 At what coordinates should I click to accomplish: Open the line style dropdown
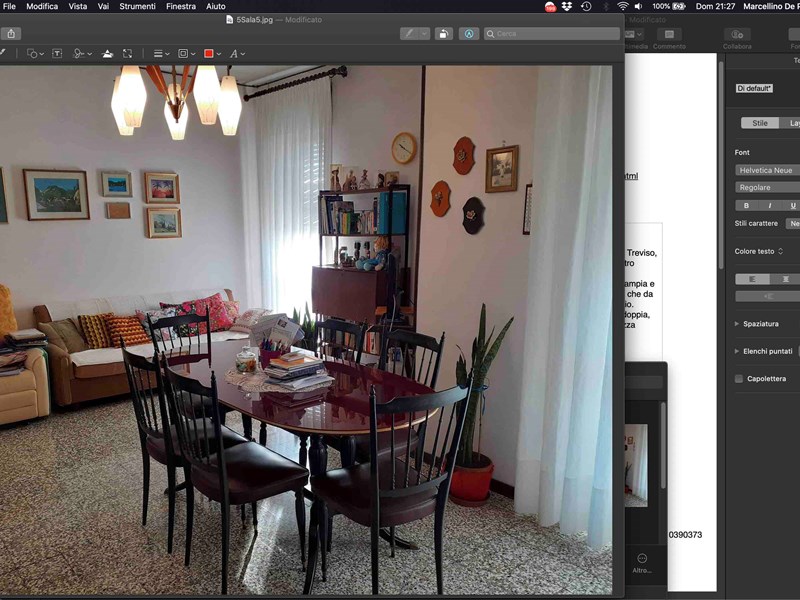[x=160, y=53]
